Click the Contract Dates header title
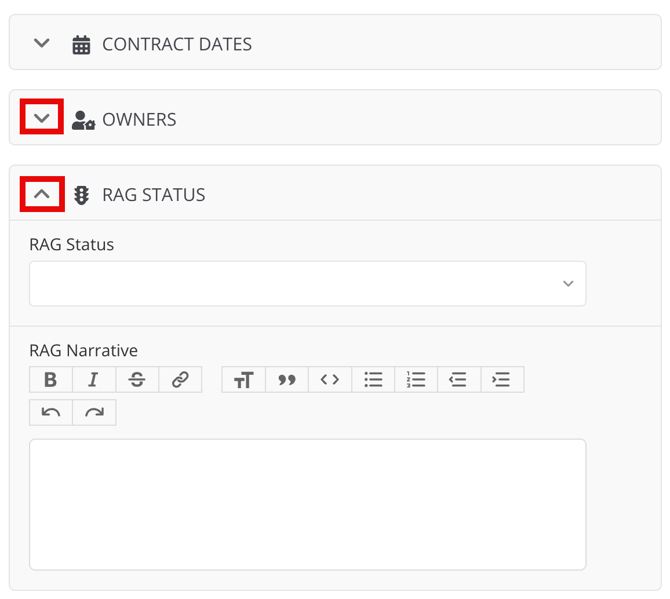670x599 pixels. [x=177, y=44]
